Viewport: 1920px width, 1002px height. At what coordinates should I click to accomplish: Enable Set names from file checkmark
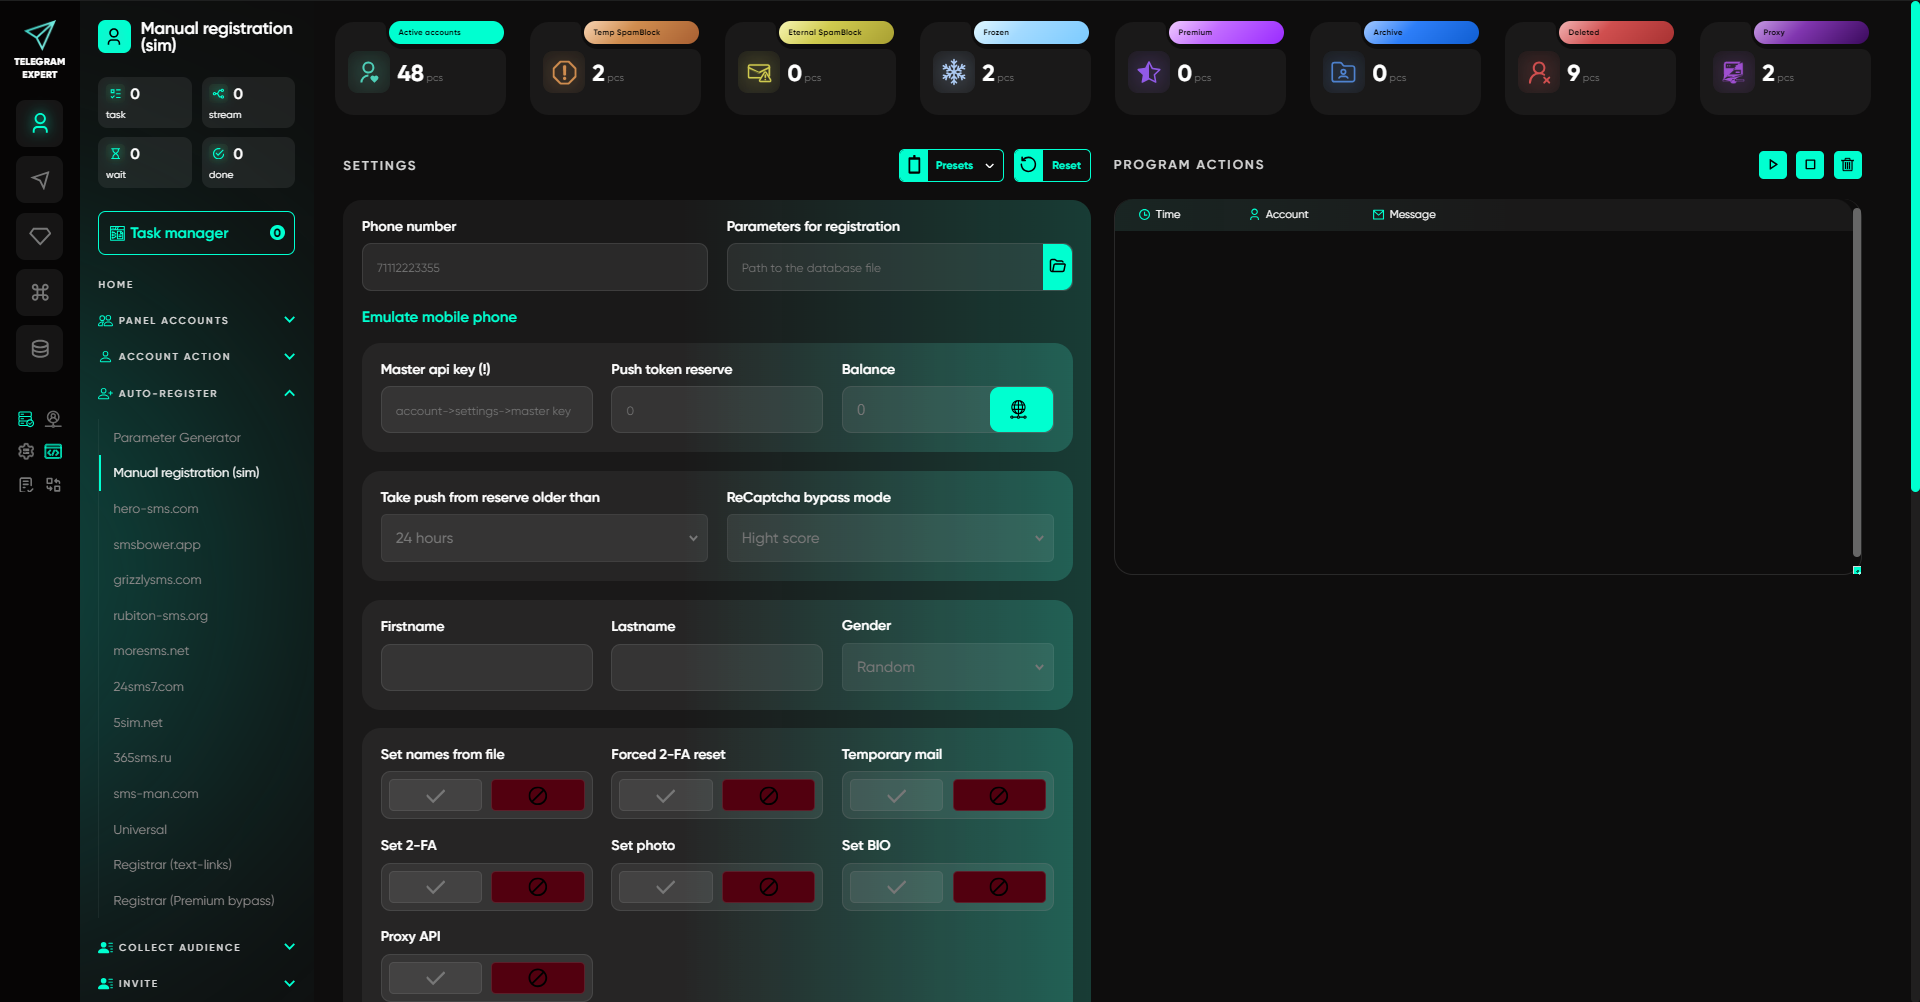(435, 796)
